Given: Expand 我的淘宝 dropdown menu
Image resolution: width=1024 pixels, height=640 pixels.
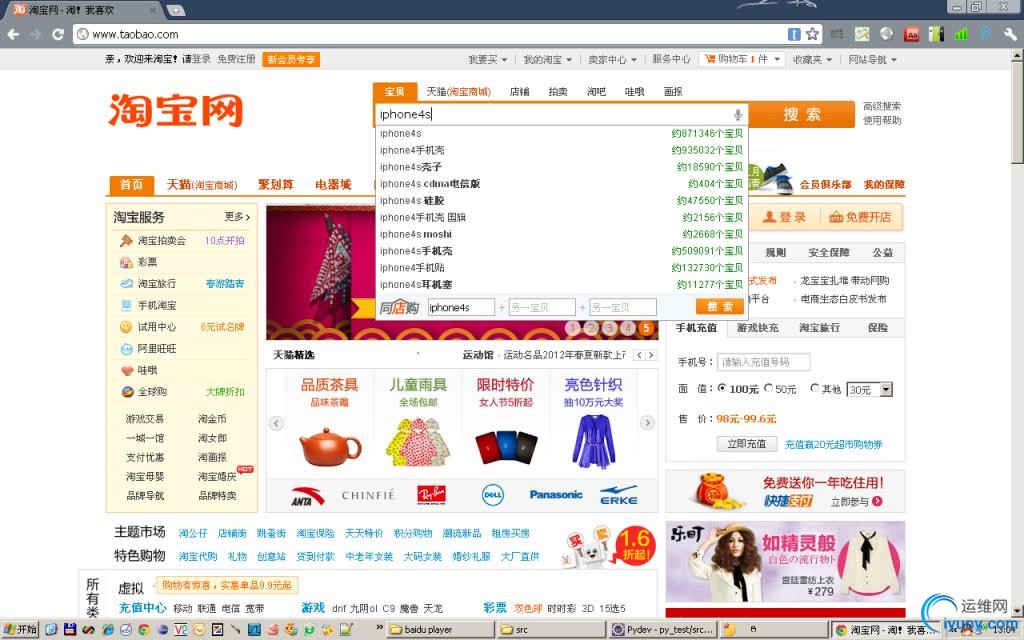Looking at the screenshot, I should click(547, 59).
